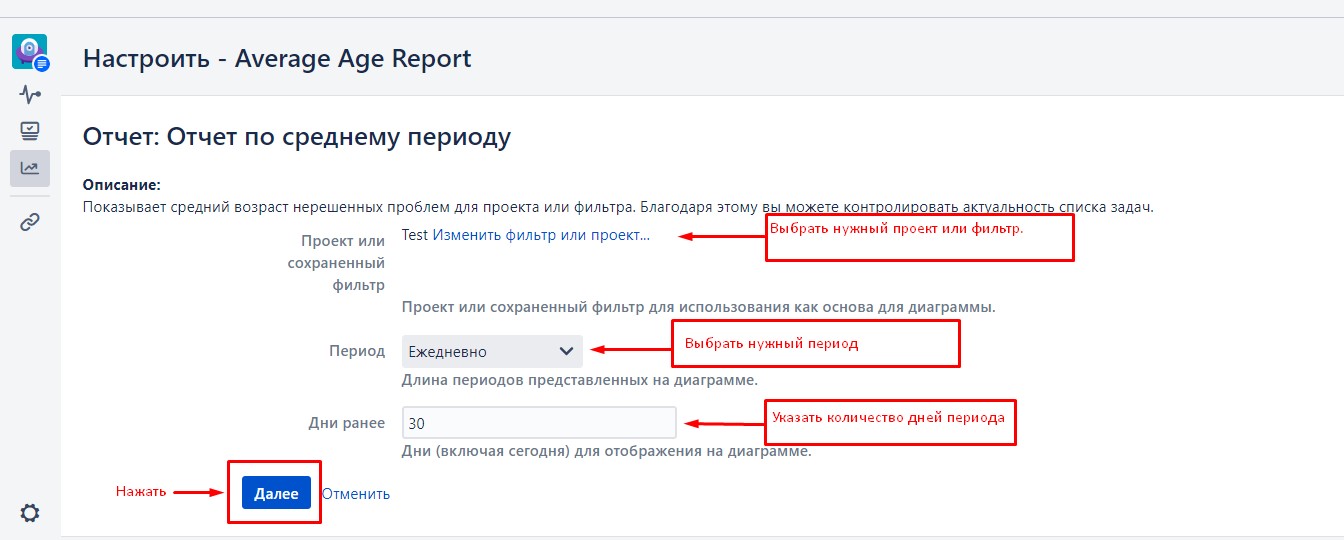The width and height of the screenshot is (1344, 540).
Task: Click hint about проект как основа для диаграммы
Action: click(699, 307)
